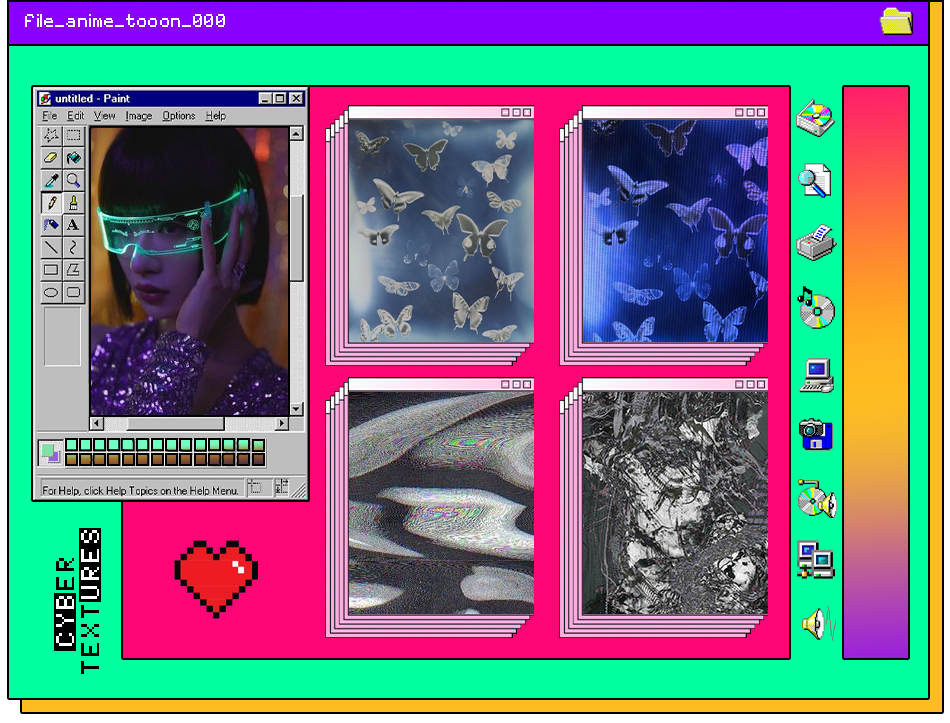Select the Magnifier tool
Screen dimensions: 950x723
(x=73, y=181)
